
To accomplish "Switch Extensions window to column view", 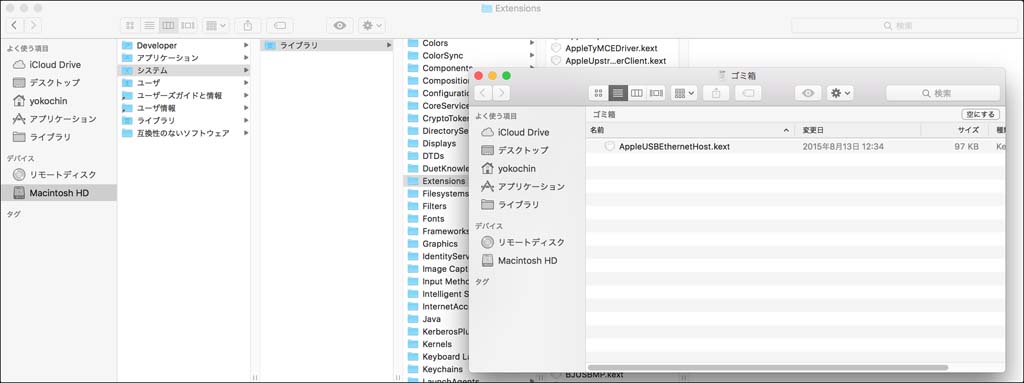I will [168, 25].
